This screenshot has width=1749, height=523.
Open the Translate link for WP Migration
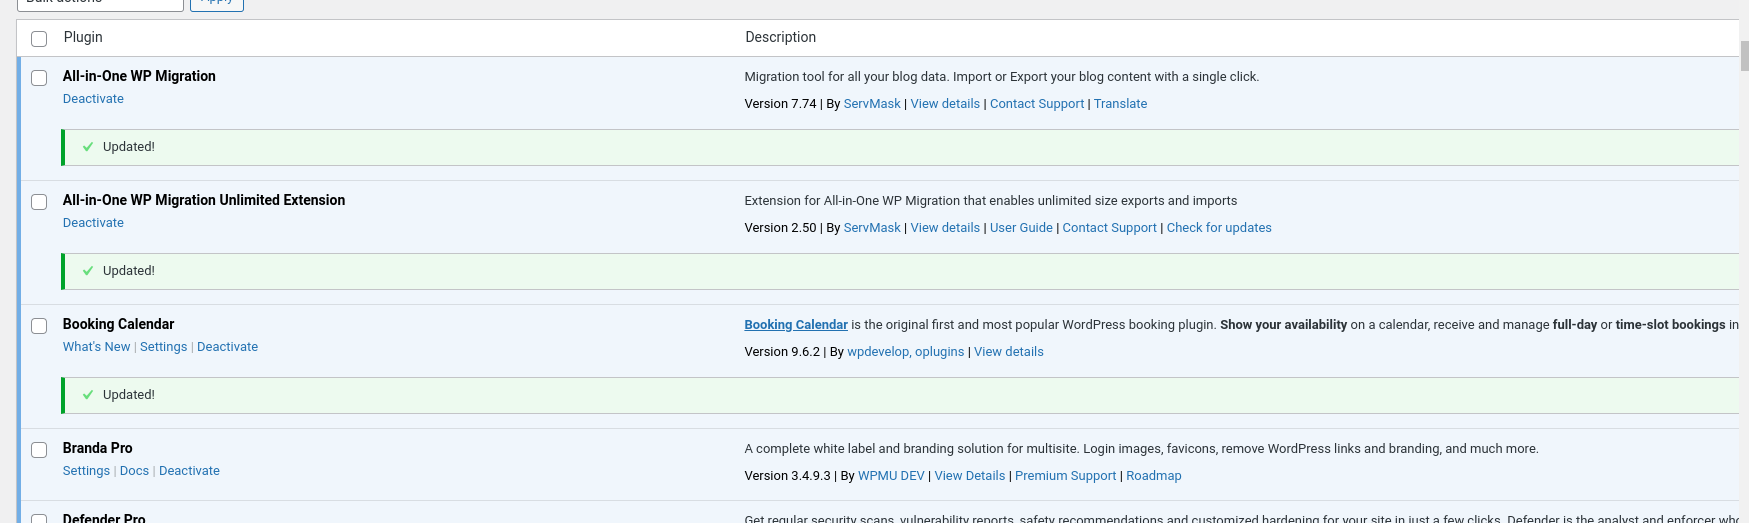point(1120,104)
